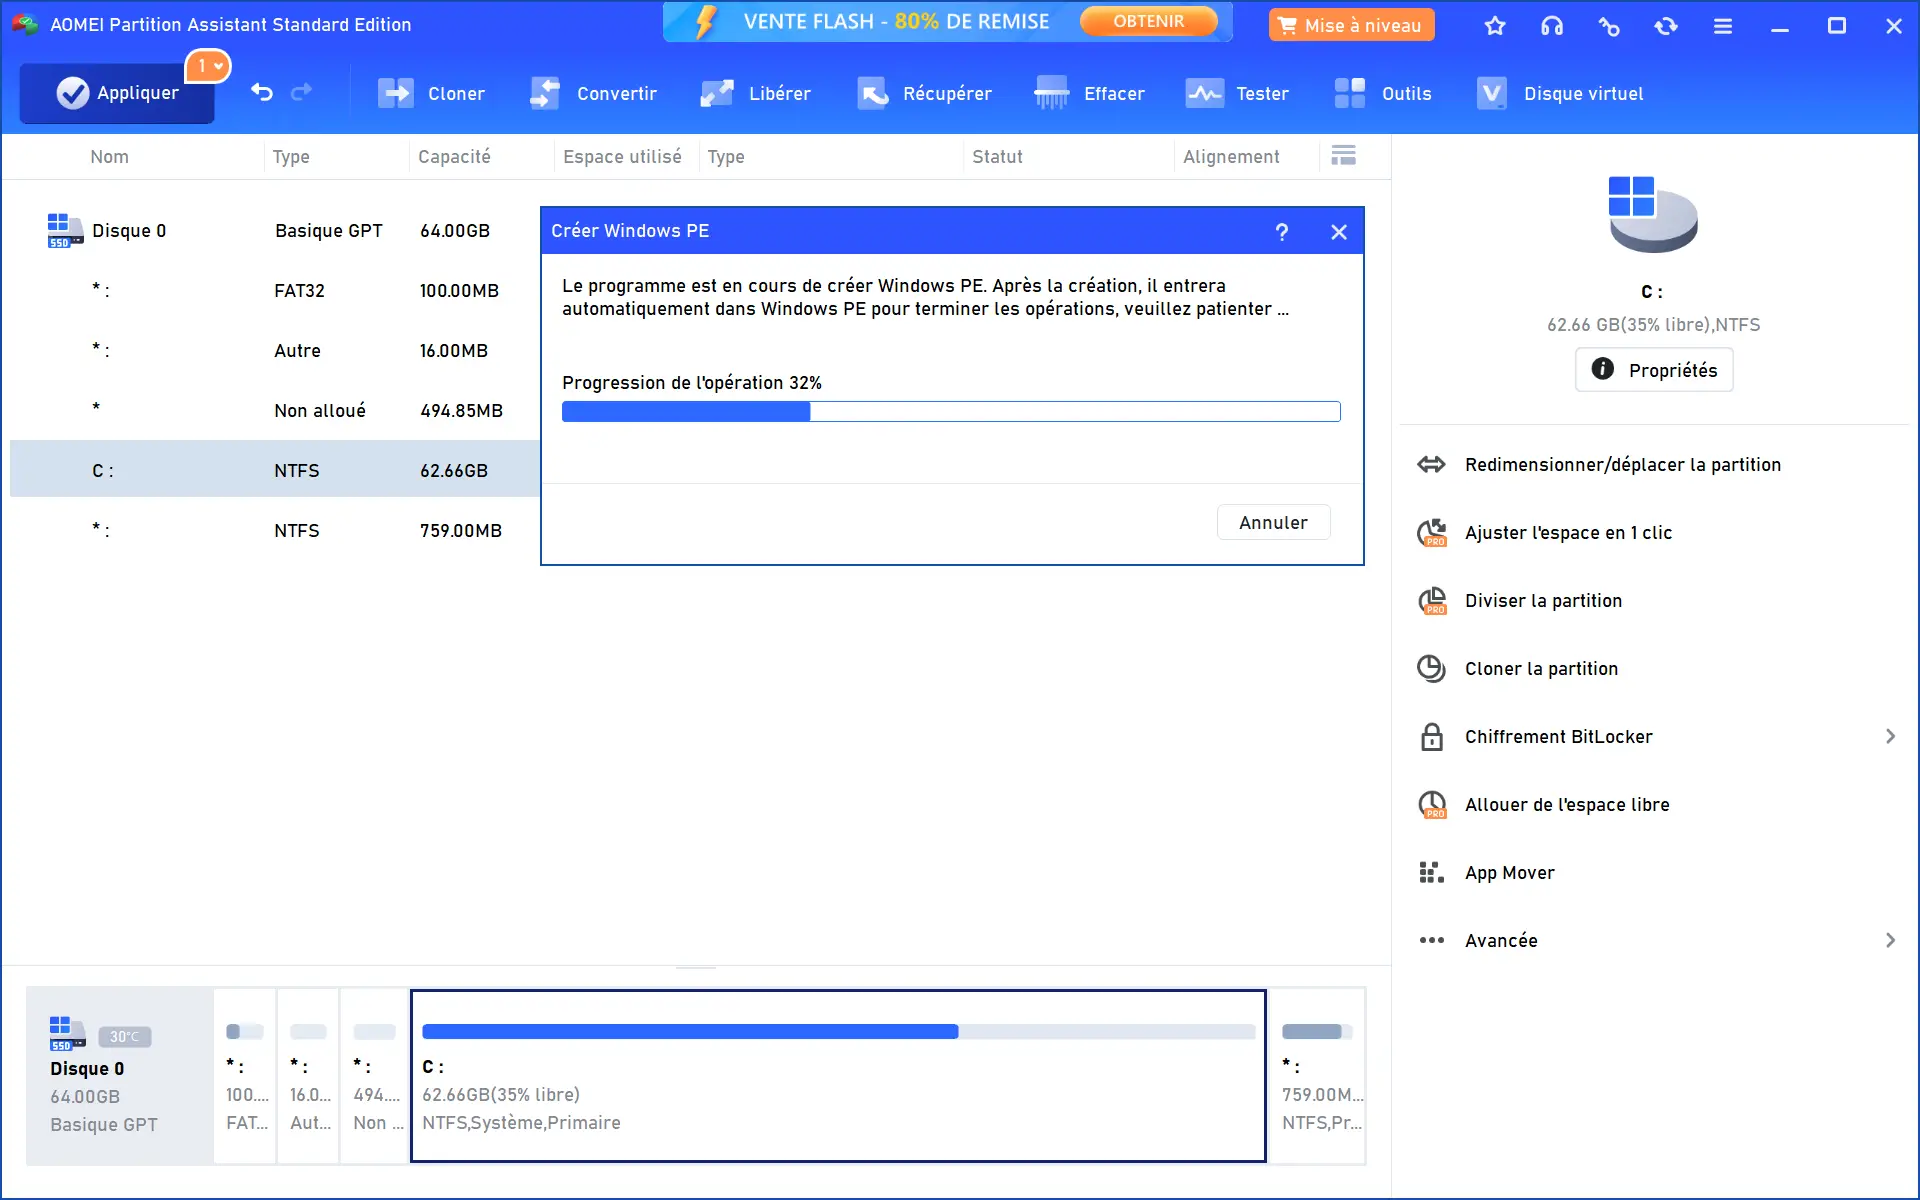Image resolution: width=1920 pixels, height=1200 pixels.
Task: Click the BitLocker padlock icon
Action: (1432, 737)
